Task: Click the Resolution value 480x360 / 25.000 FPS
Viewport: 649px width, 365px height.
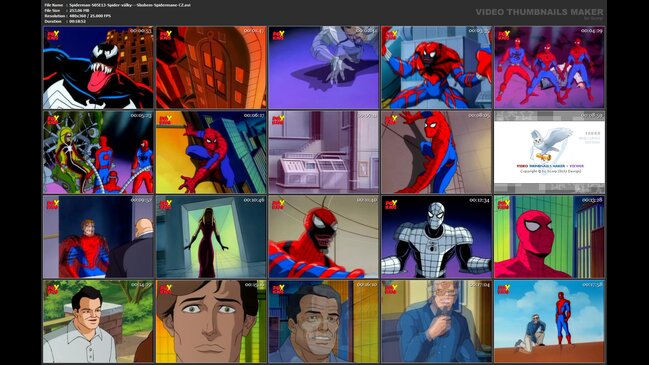Action: click(x=90, y=16)
